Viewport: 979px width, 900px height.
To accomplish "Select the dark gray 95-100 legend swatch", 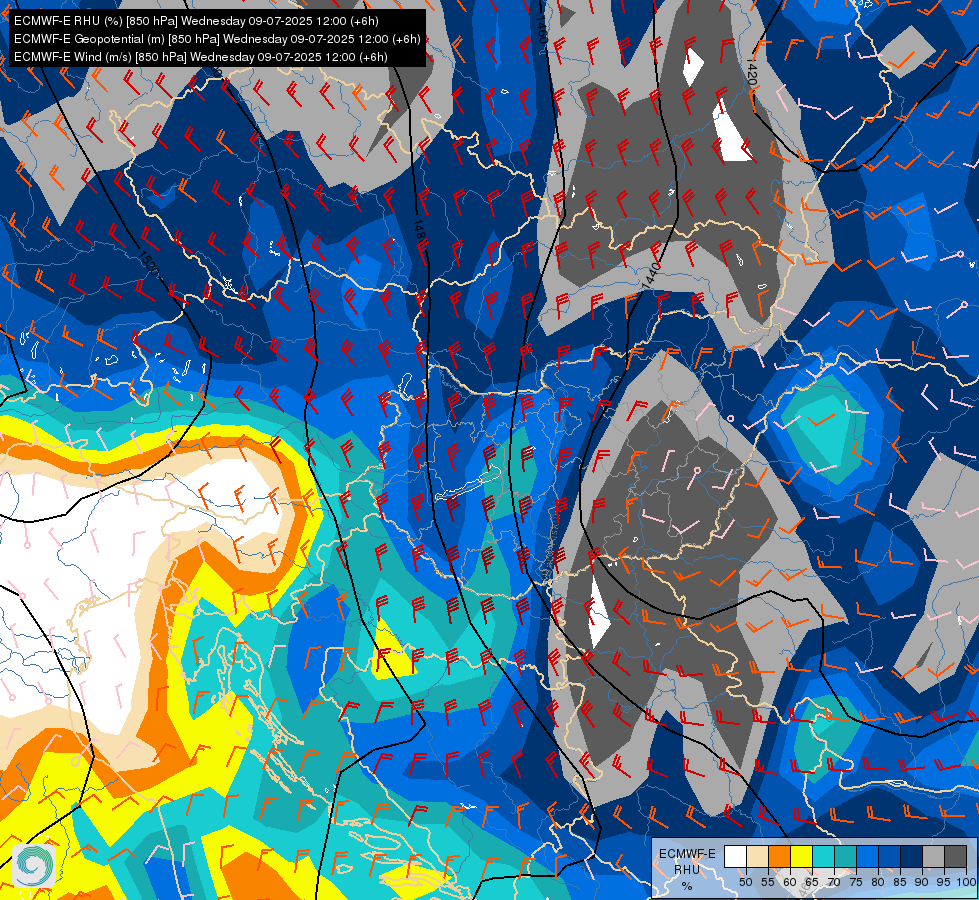I will (x=956, y=856).
